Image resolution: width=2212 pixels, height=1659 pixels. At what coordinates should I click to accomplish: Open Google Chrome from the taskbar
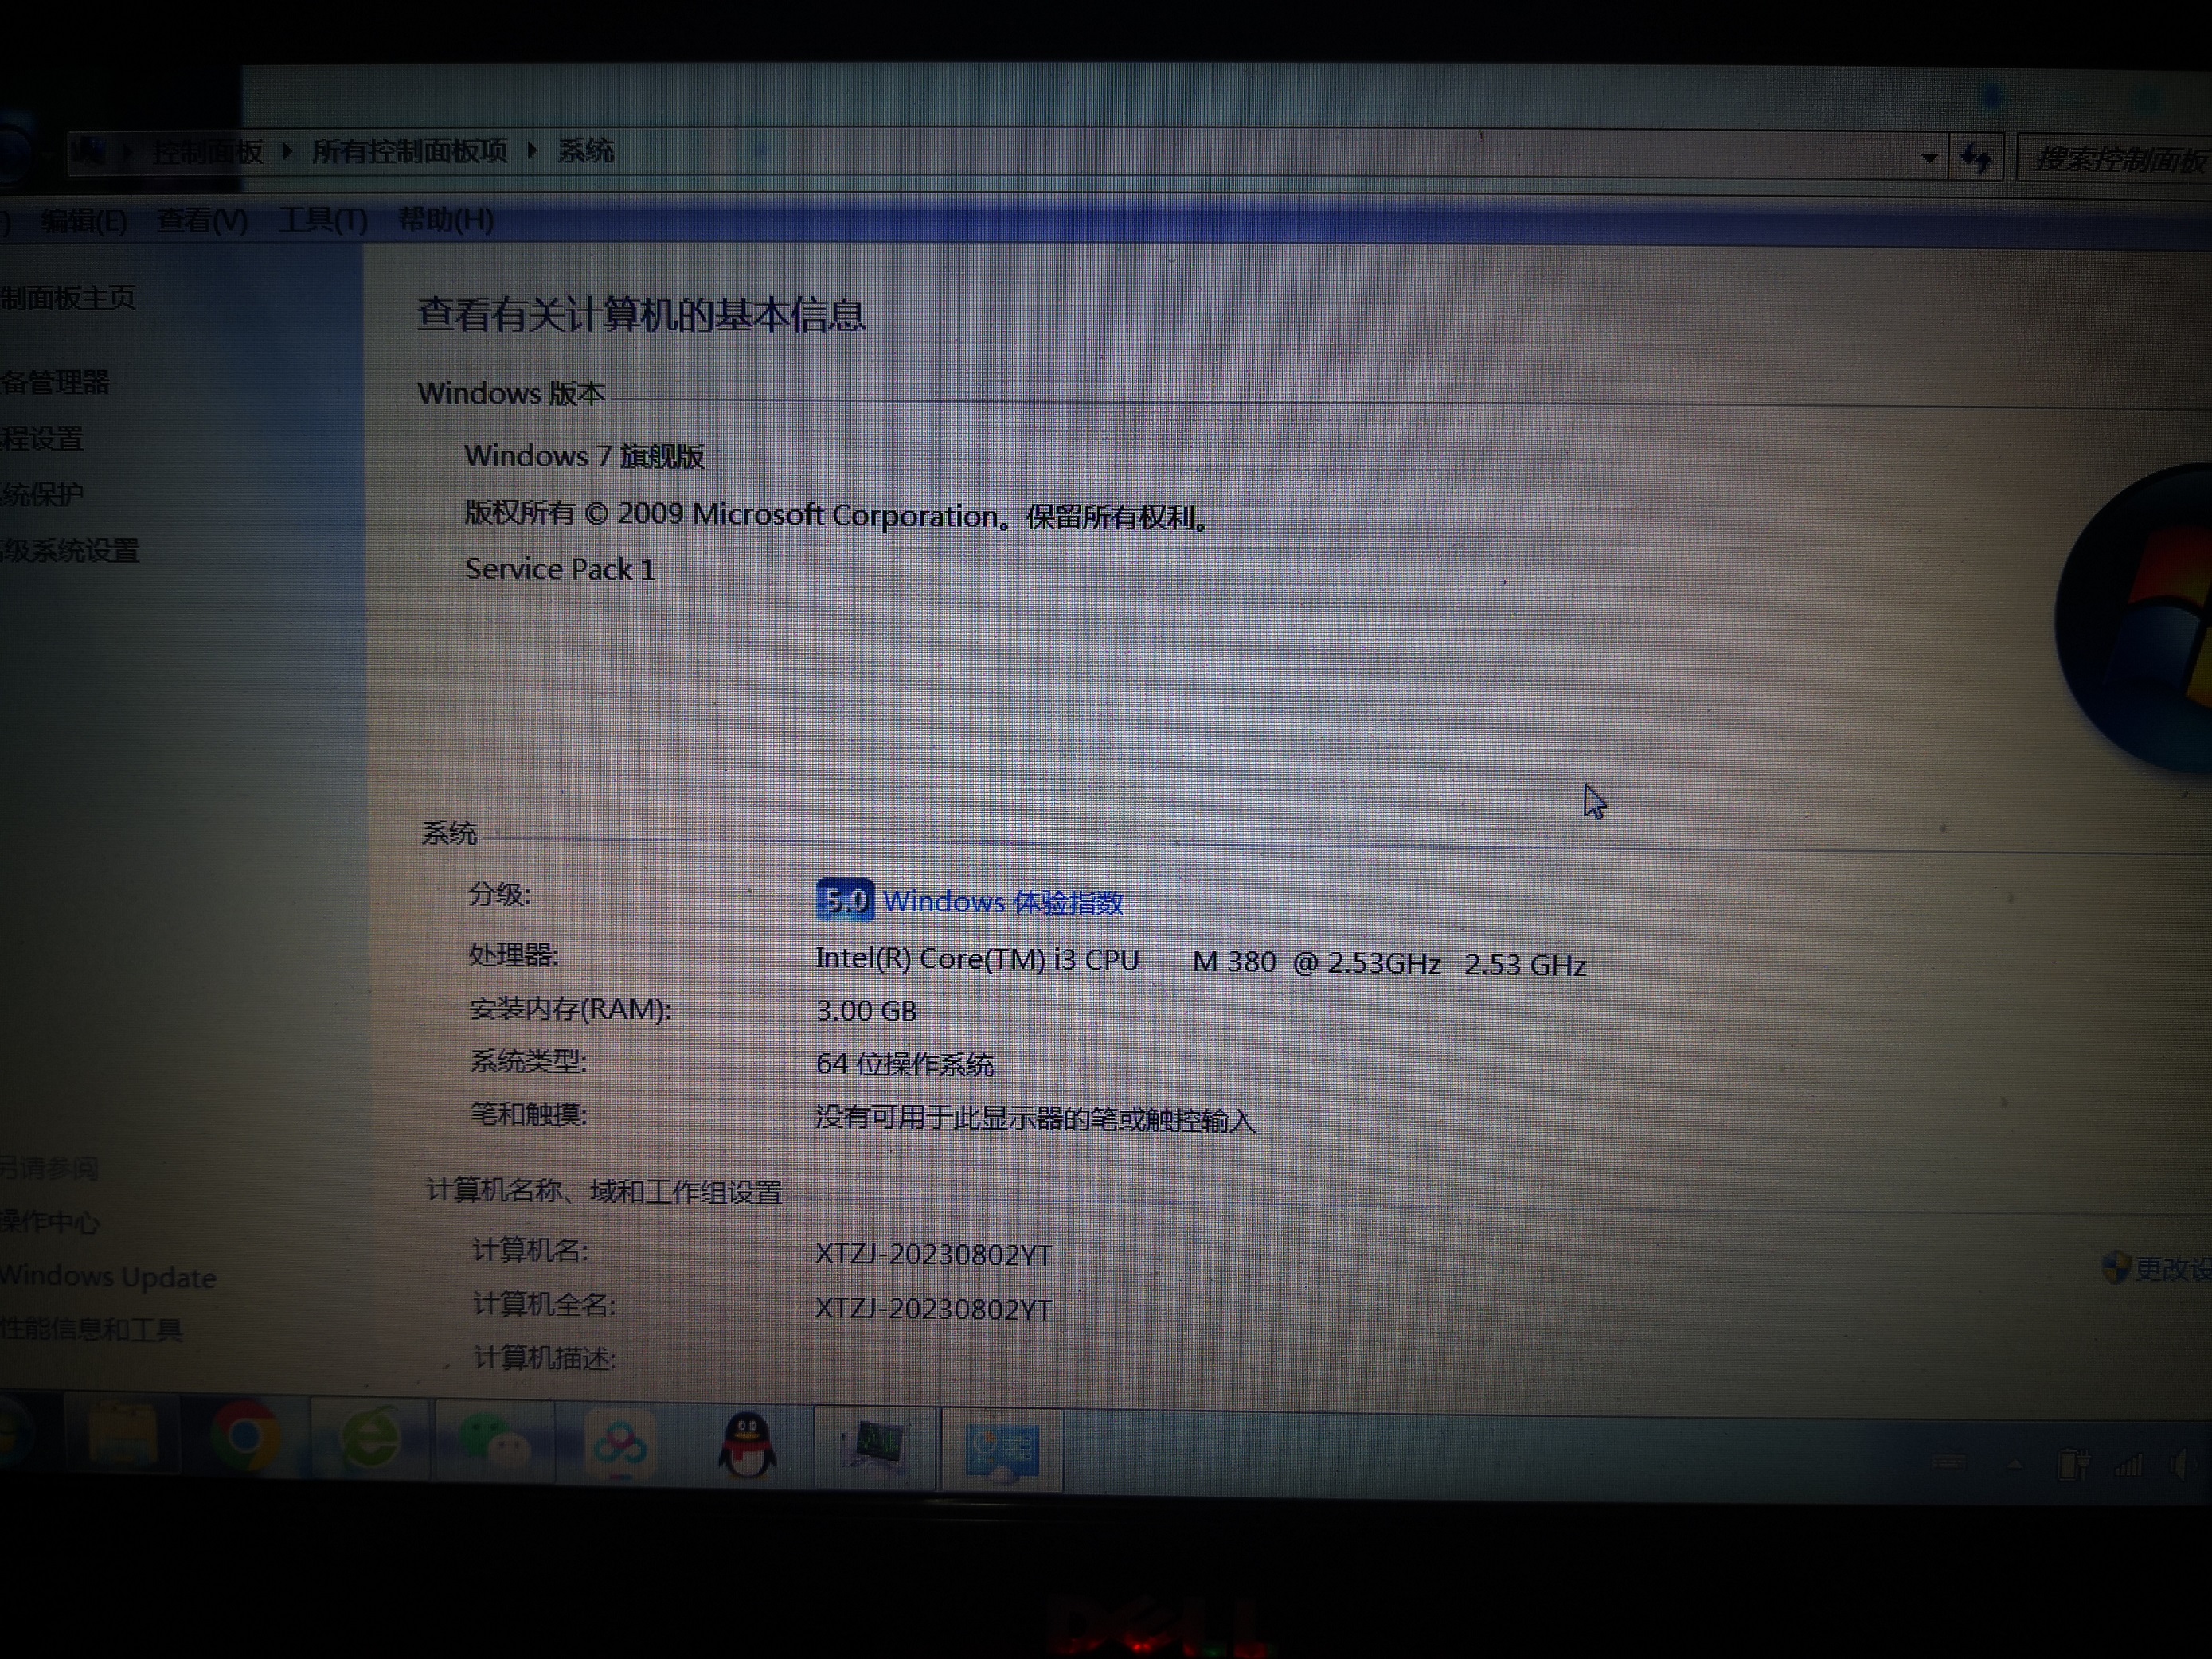pyautogui.click(x=245, y=1437)
